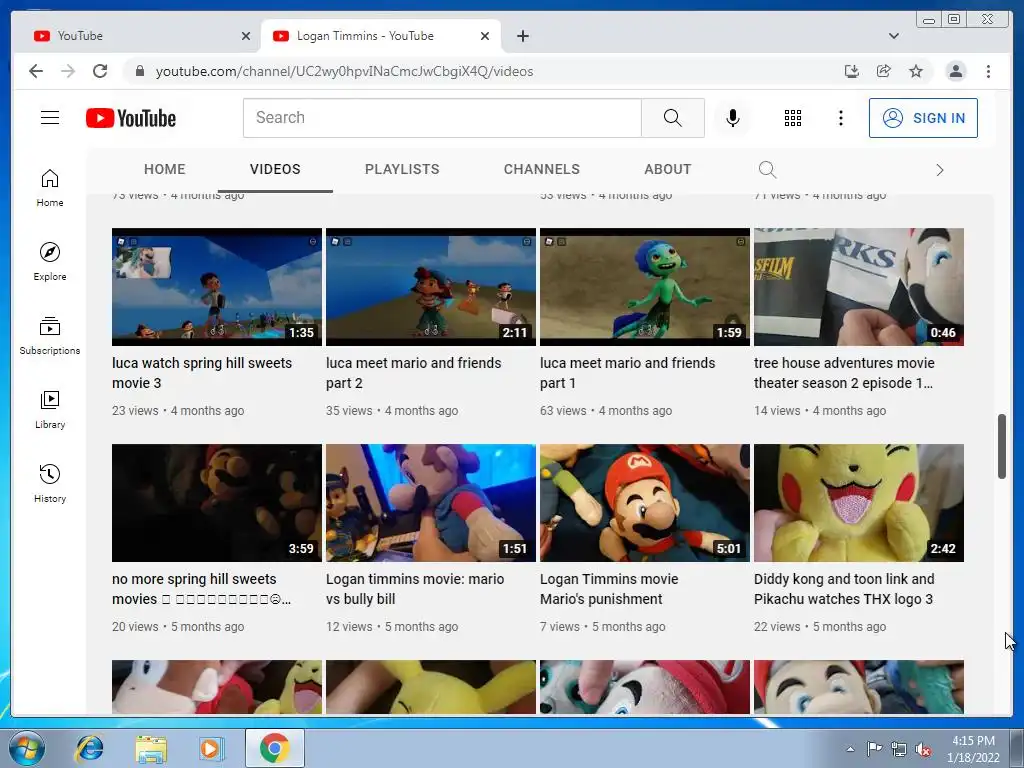Open History in sidebar

pyautogui.click(x=50, y=483)
